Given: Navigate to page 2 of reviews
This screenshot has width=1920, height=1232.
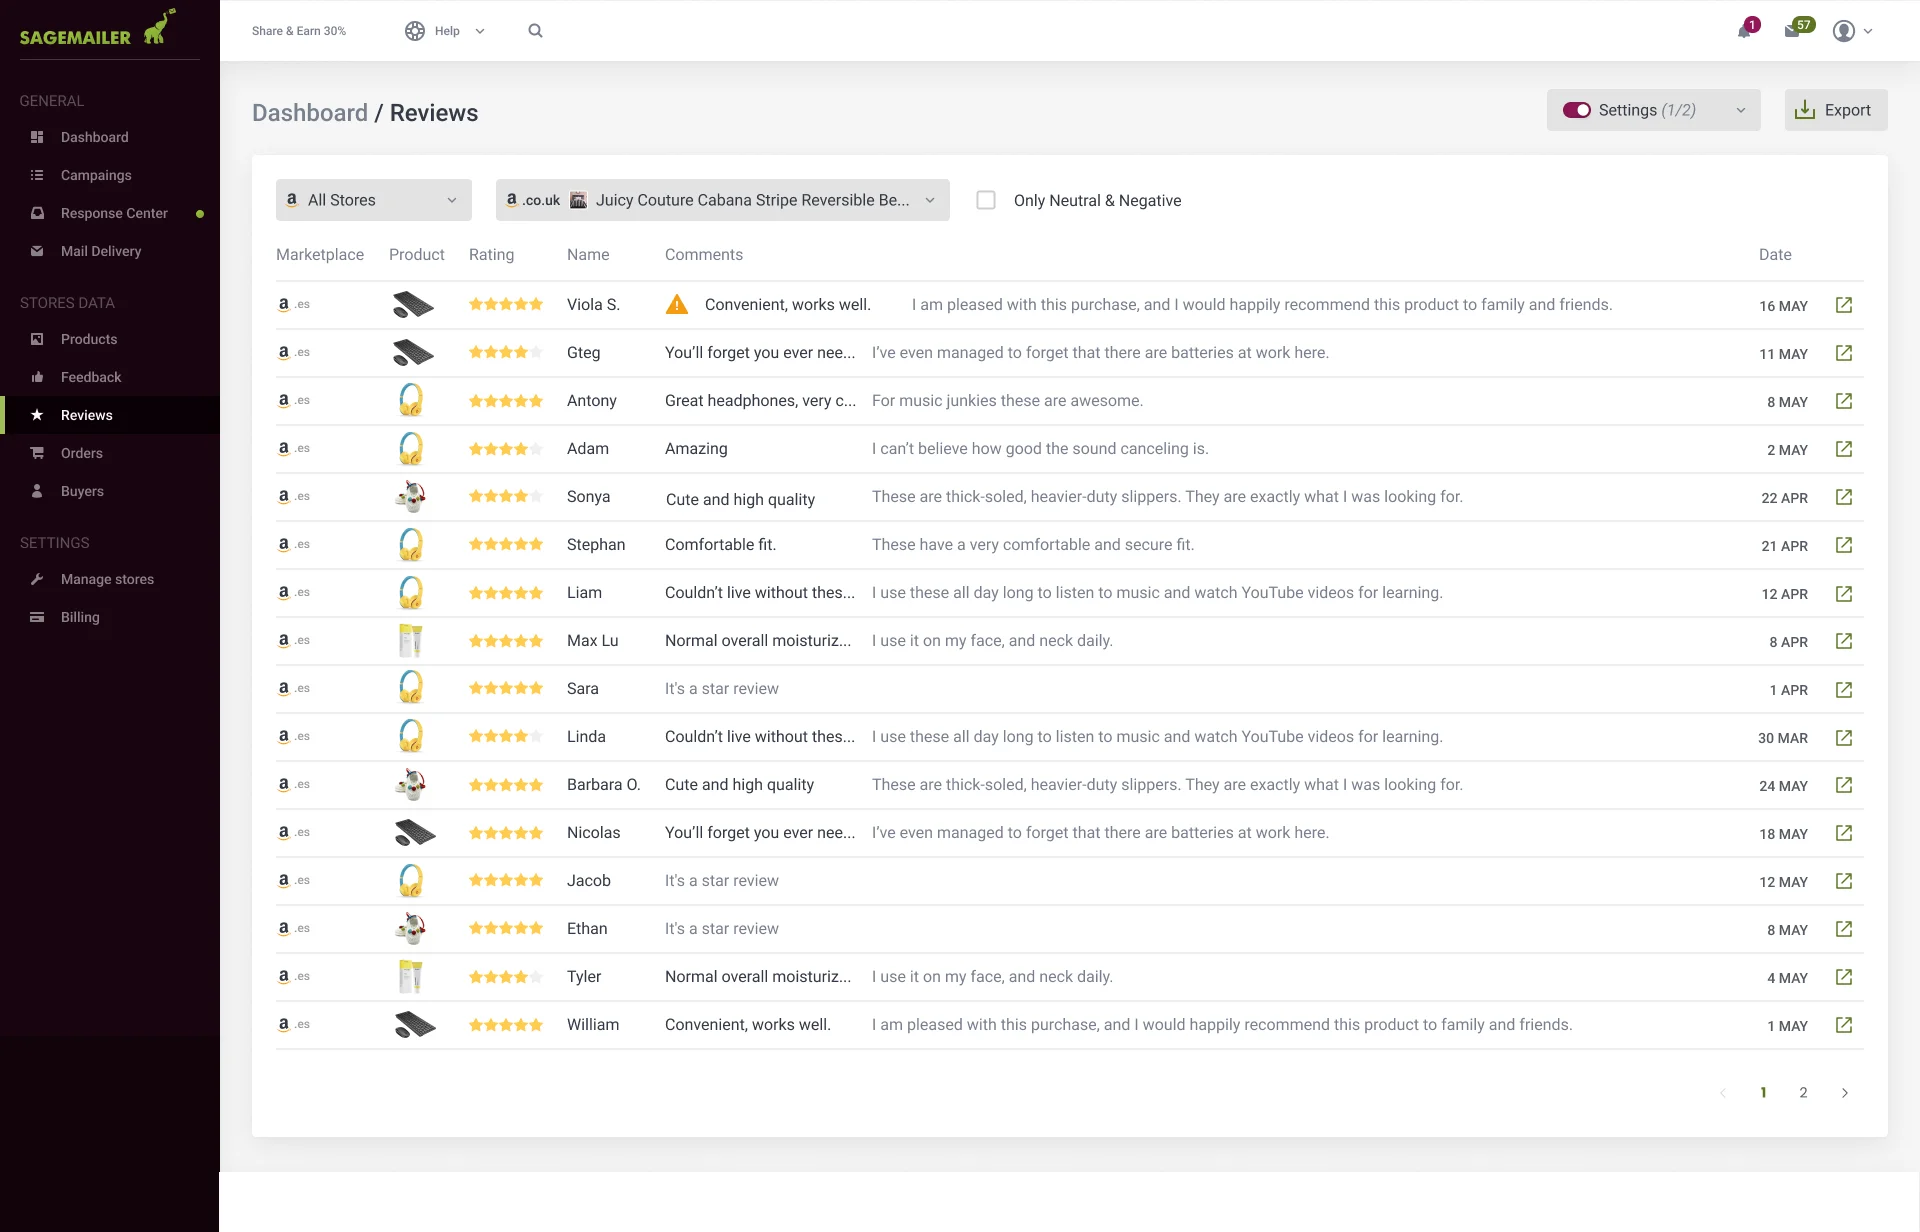Looking at the screenshot, I should 1804,1092.
